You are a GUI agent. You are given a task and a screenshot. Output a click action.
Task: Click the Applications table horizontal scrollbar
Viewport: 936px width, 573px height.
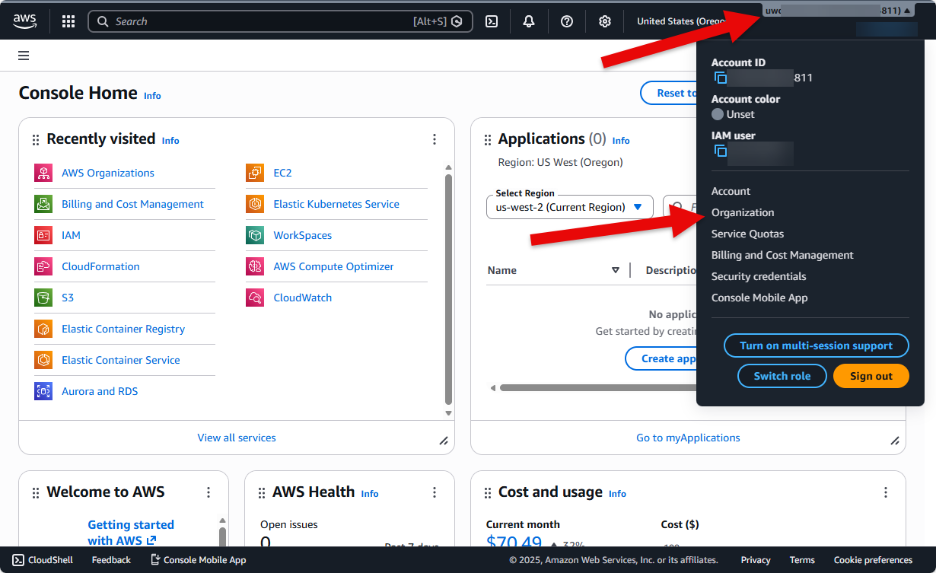(597, 387)
